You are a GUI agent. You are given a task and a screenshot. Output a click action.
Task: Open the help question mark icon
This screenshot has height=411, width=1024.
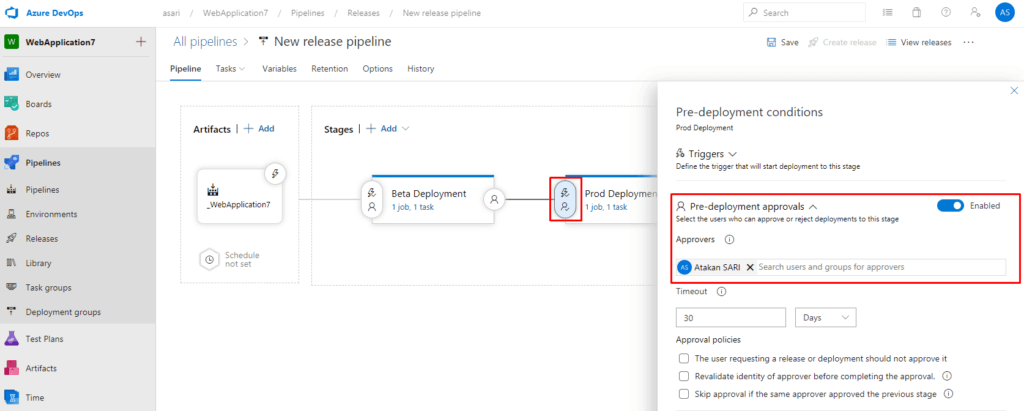pos(946,13)
